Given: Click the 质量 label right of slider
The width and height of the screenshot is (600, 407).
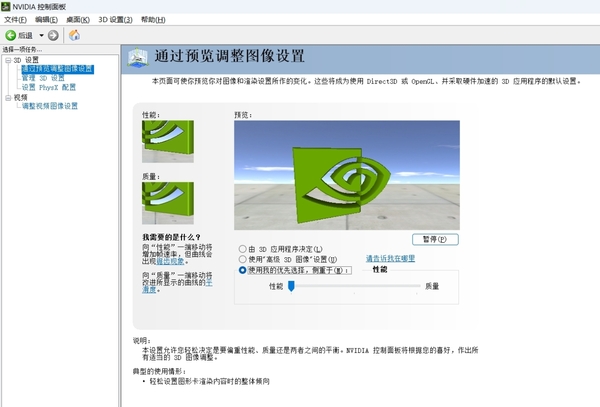Looking at the screenshot, I should point(432,286).
